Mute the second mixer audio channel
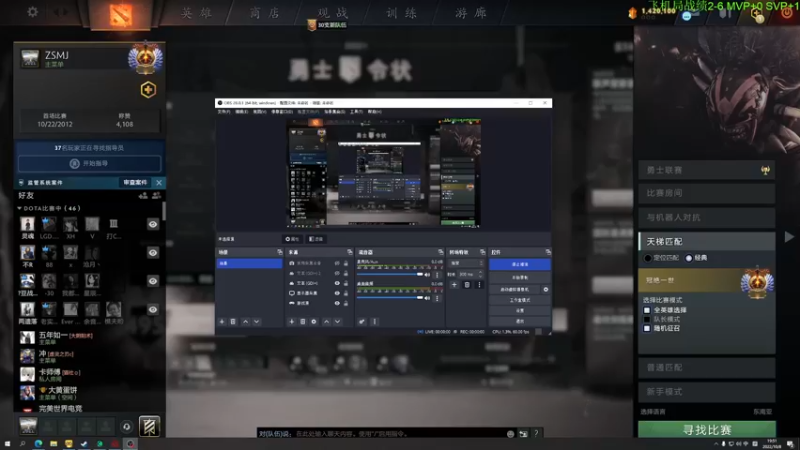Viewport: 800px width, 450px height. tap(428, 298)
